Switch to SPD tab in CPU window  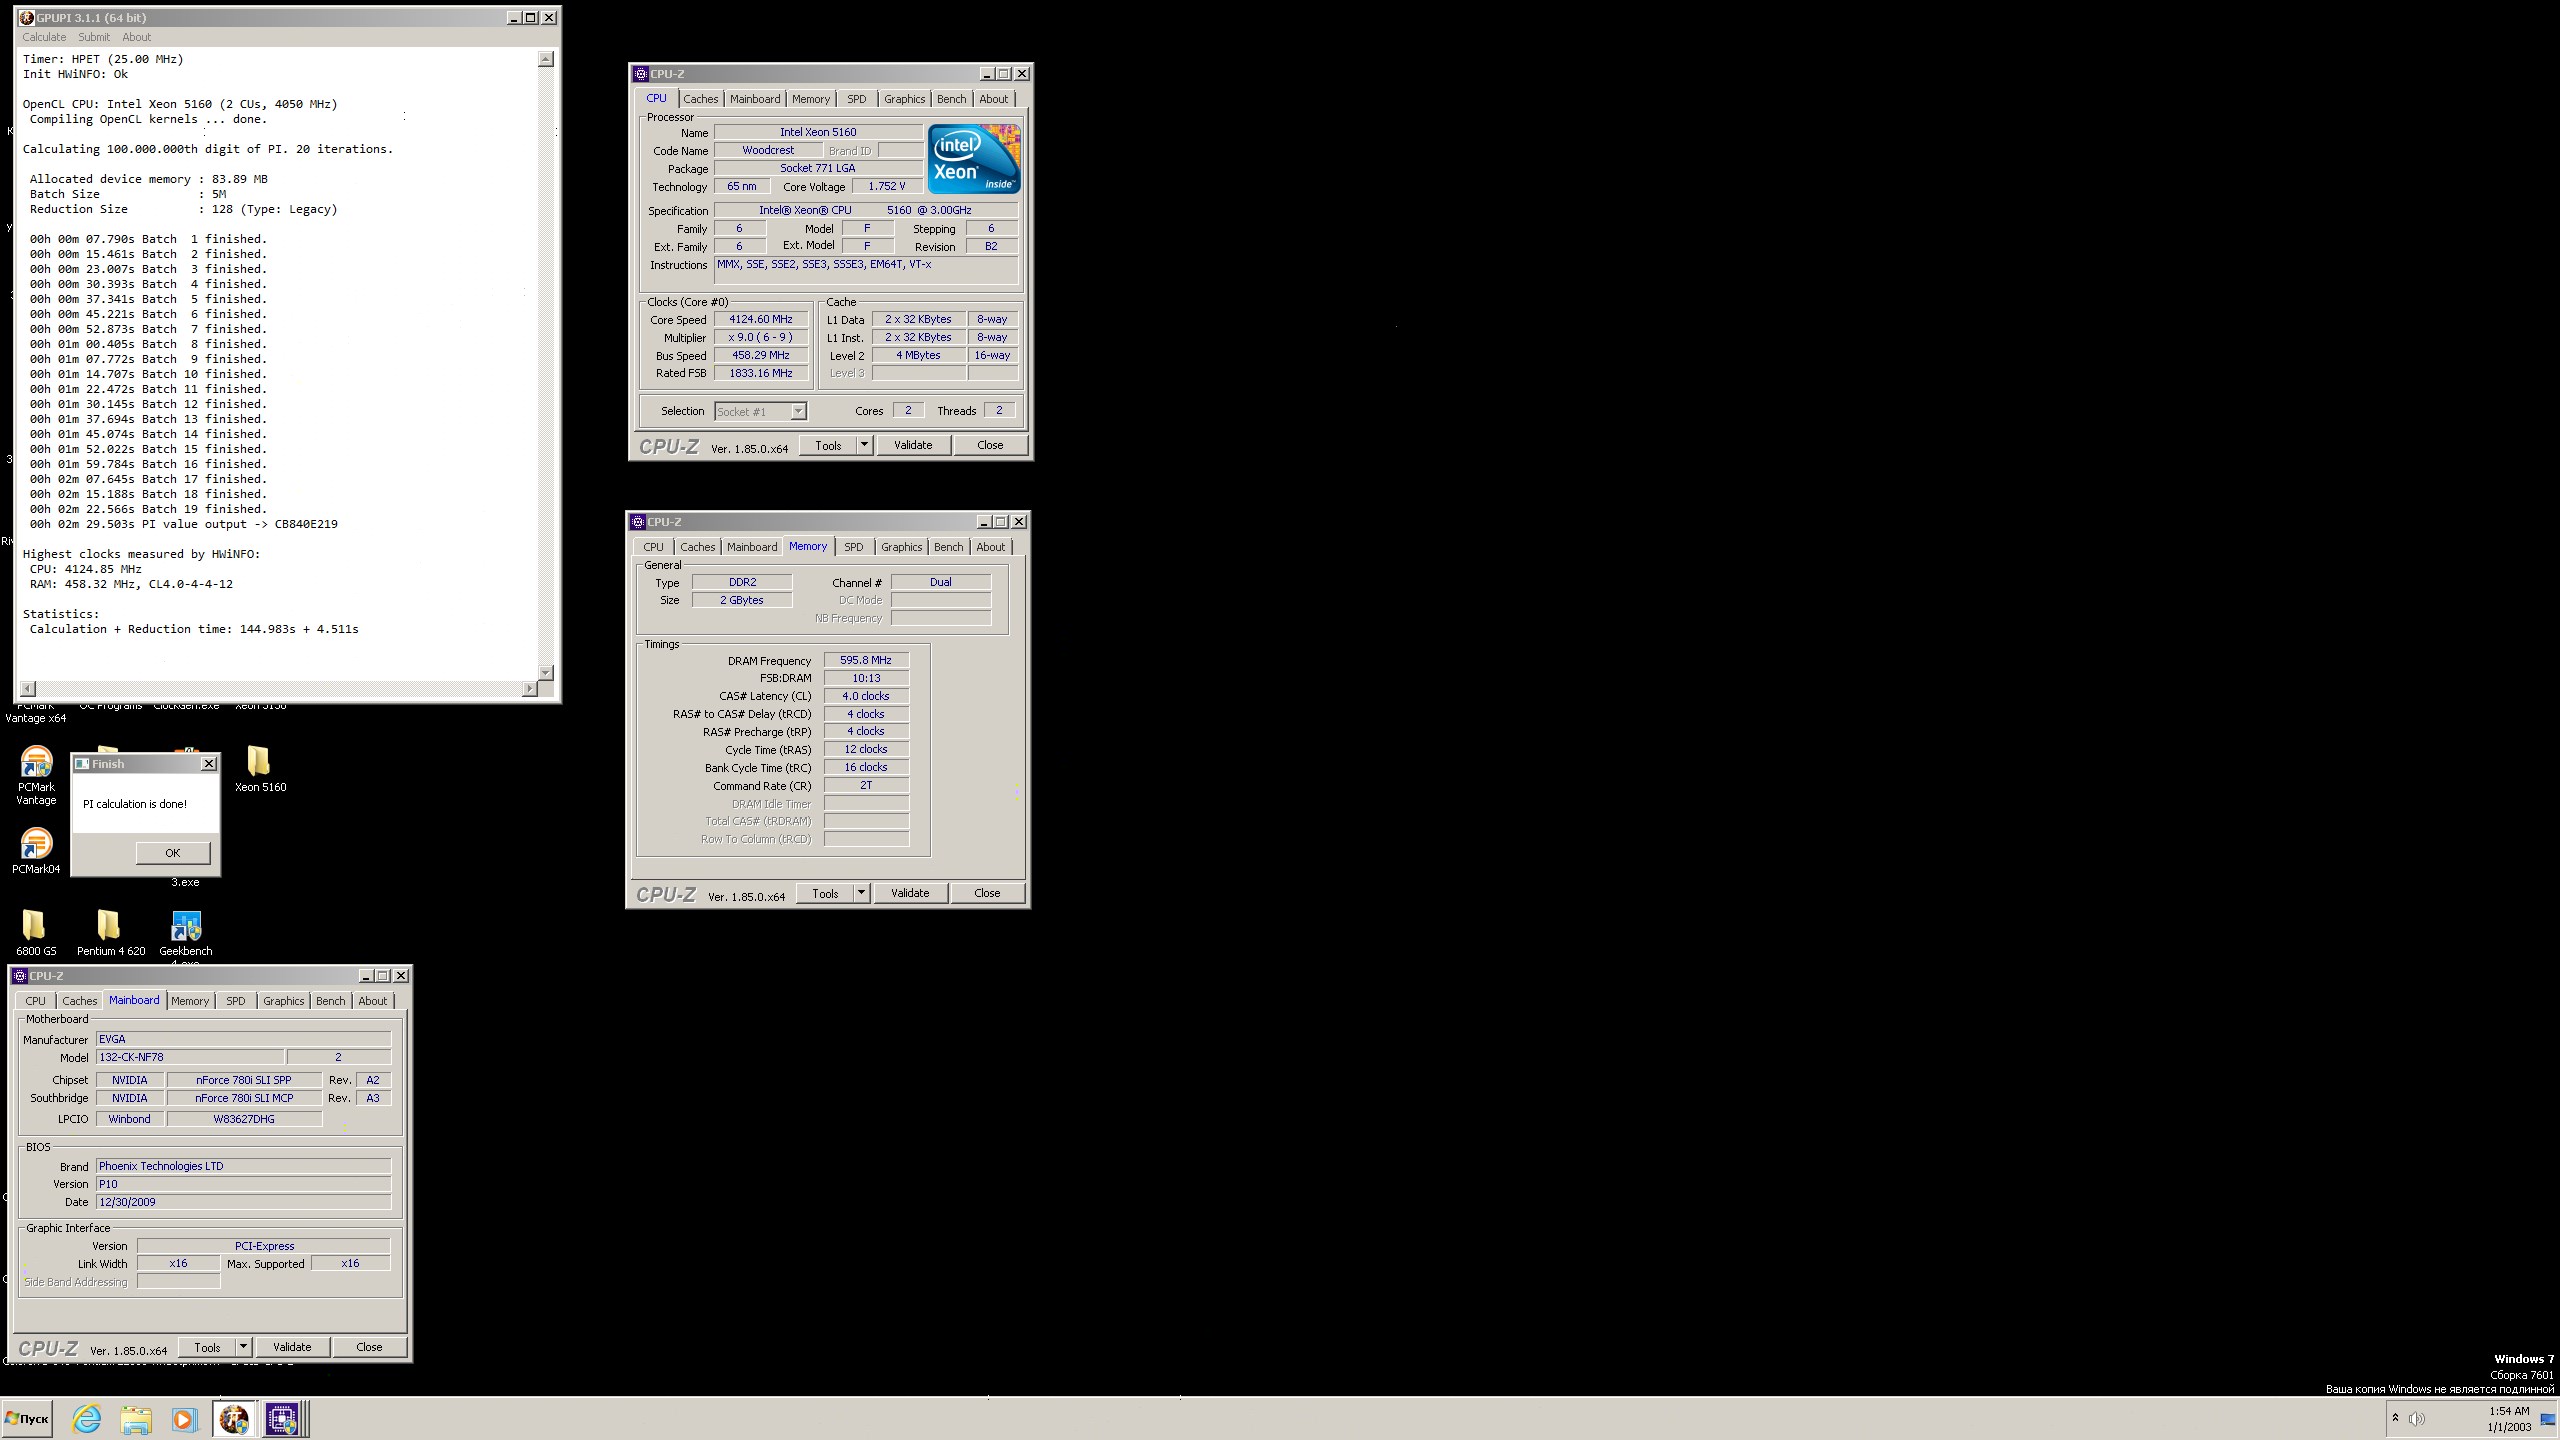tap(856, 99)
